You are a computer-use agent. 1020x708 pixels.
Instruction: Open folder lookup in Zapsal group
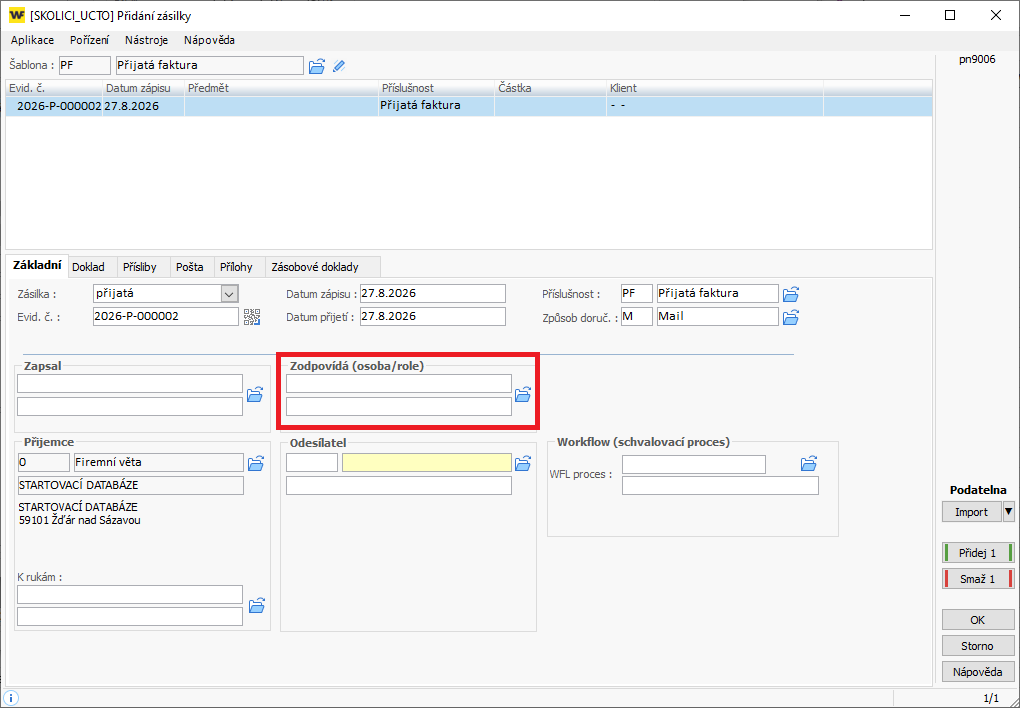pos(254,394)
